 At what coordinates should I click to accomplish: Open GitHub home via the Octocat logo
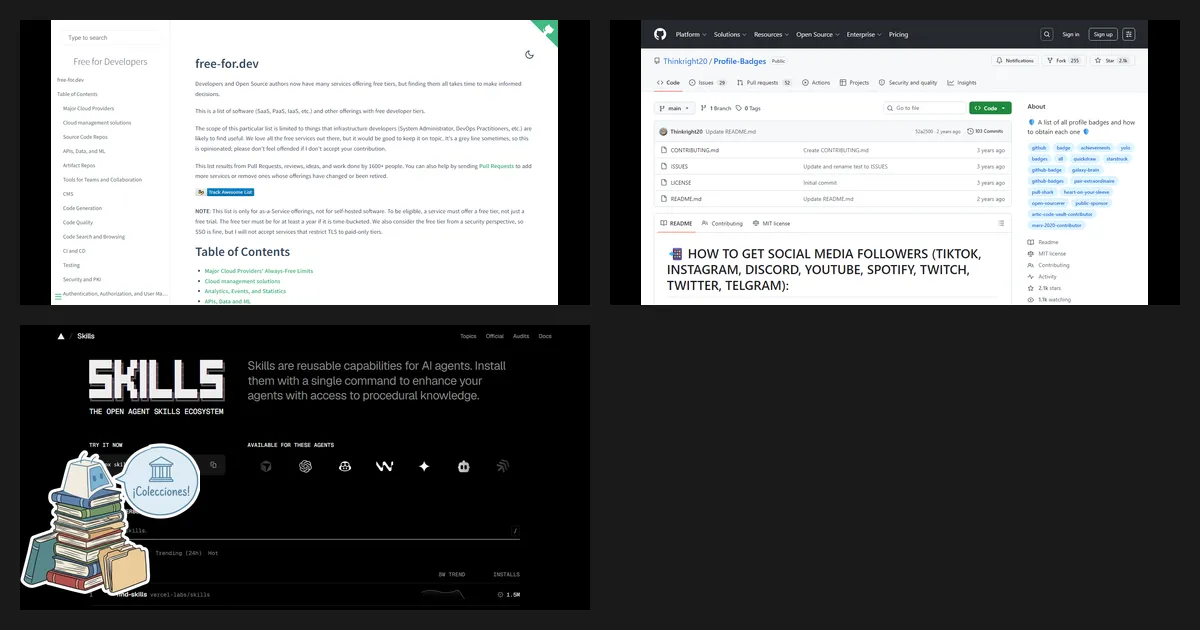pyautogui.click(x=660, y=34)
